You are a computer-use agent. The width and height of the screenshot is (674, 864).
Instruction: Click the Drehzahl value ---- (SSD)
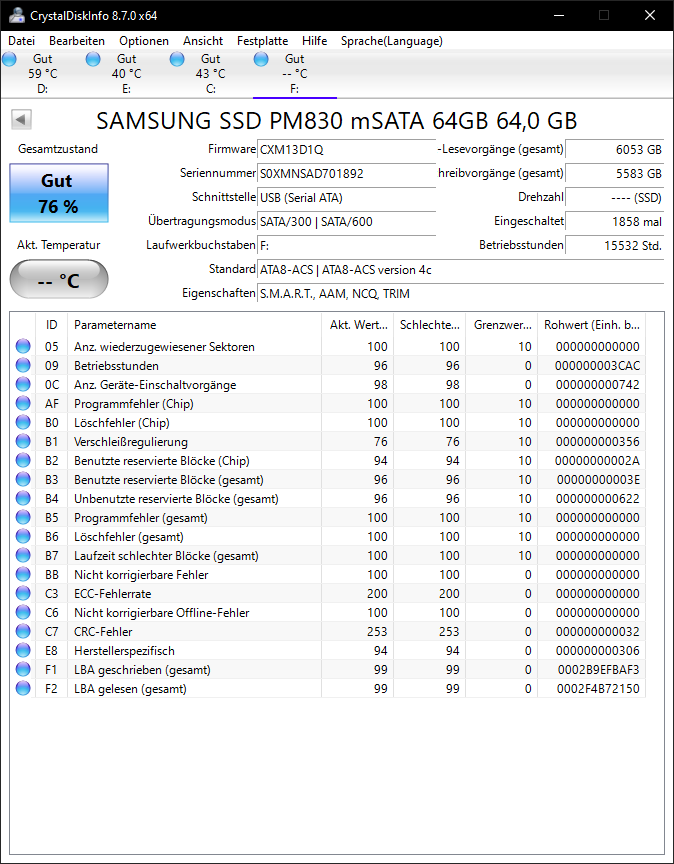(615, 198)
